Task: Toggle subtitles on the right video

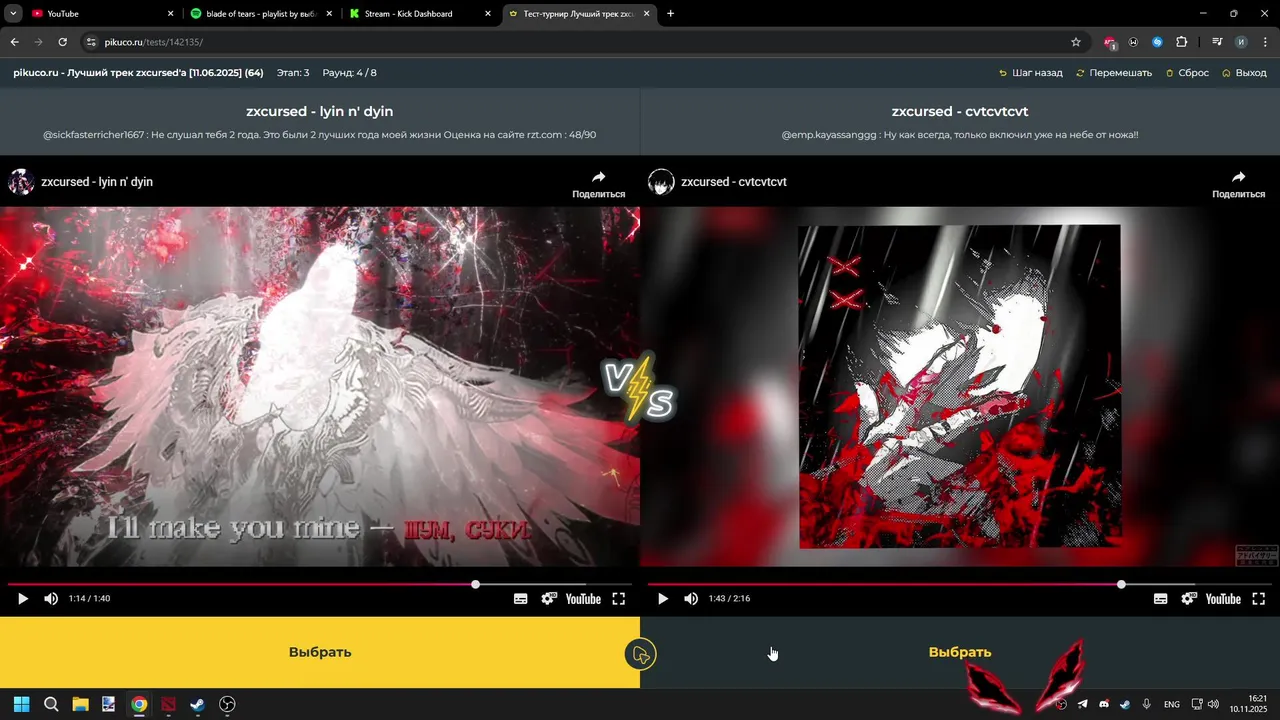Action: tap(1161, 599)
